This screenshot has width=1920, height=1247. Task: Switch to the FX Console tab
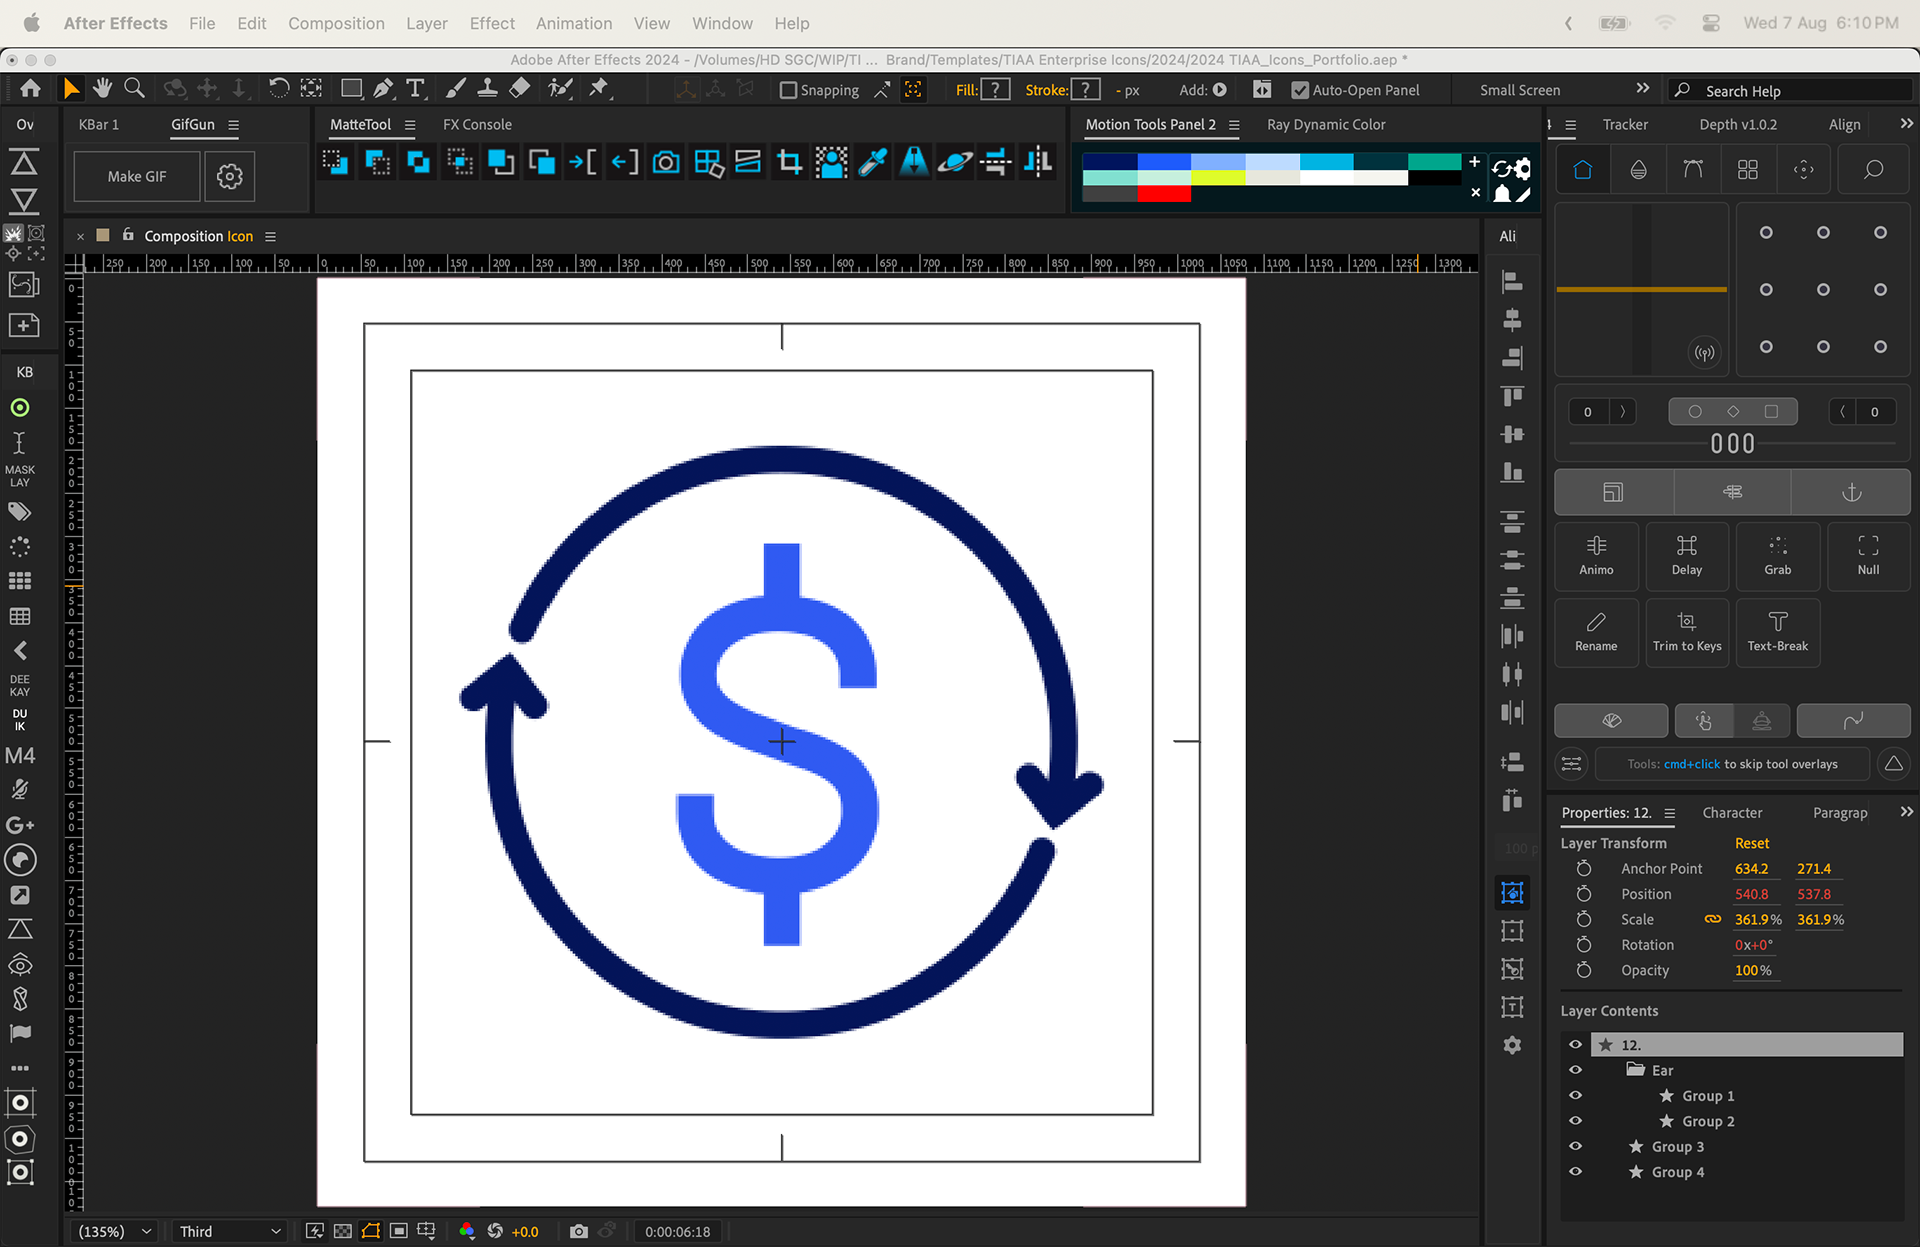click(477, 125)
